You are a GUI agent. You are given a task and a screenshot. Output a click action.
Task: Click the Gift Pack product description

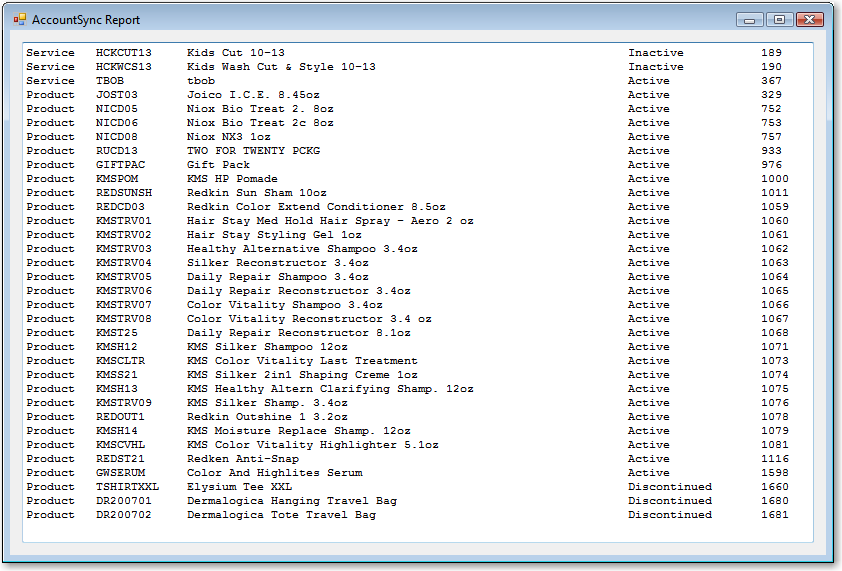pos(218,165)
